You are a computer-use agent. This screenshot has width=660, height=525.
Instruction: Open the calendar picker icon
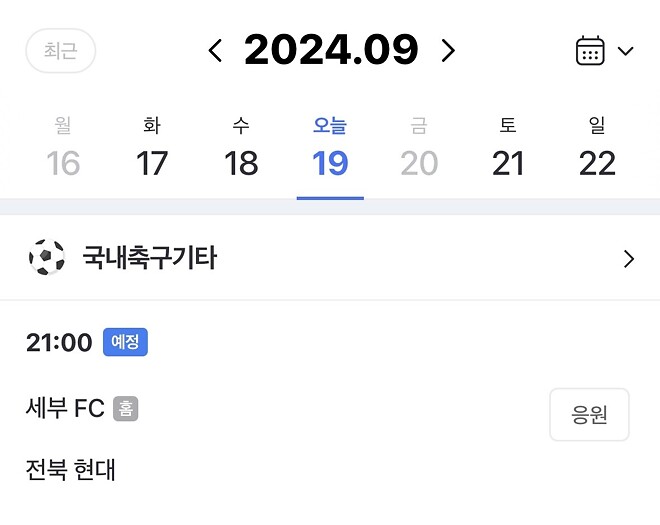coord(590,51)
